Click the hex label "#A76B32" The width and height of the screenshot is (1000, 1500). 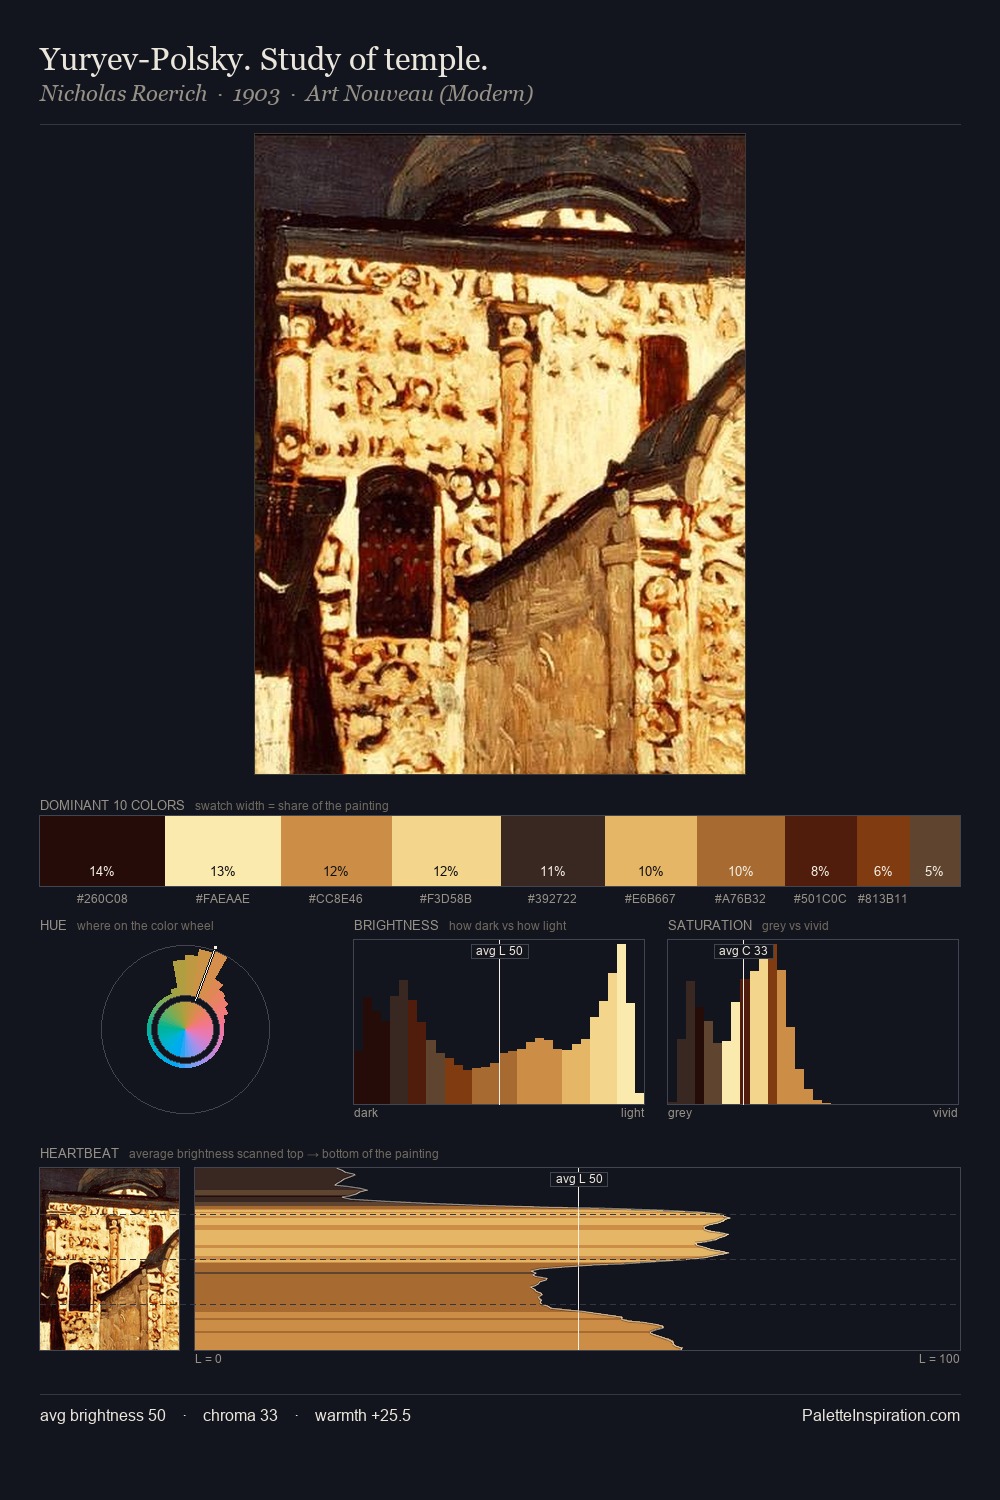tap(741, 899)
